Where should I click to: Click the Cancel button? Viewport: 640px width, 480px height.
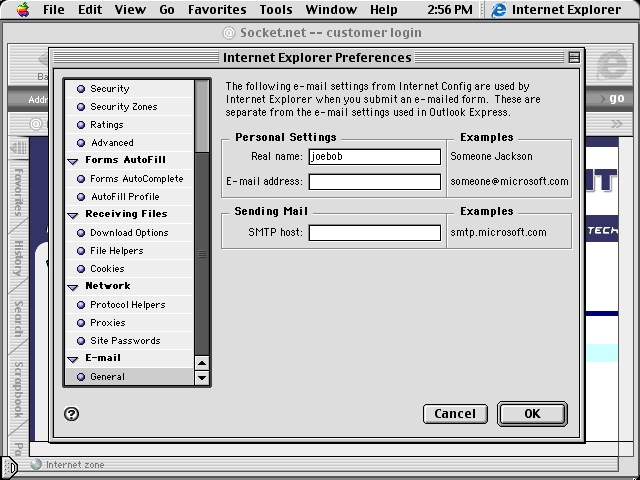click(x=455, y=414)
